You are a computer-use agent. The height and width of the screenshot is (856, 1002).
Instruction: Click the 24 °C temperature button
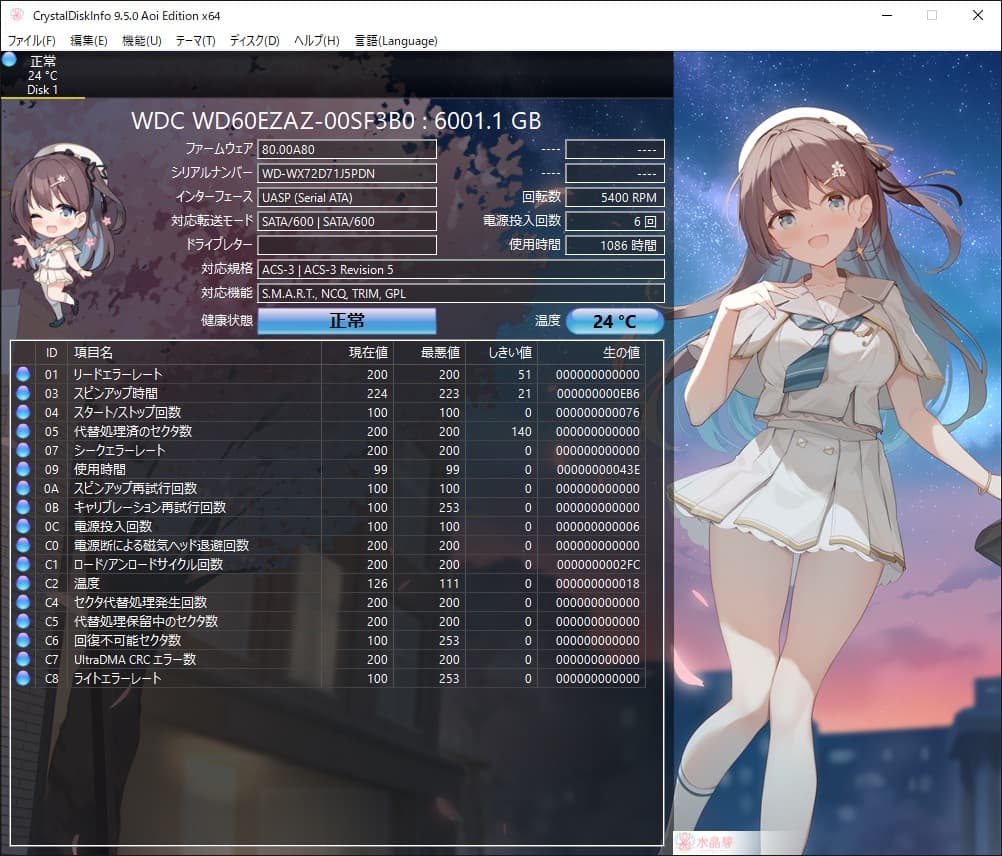coord(616,321)
